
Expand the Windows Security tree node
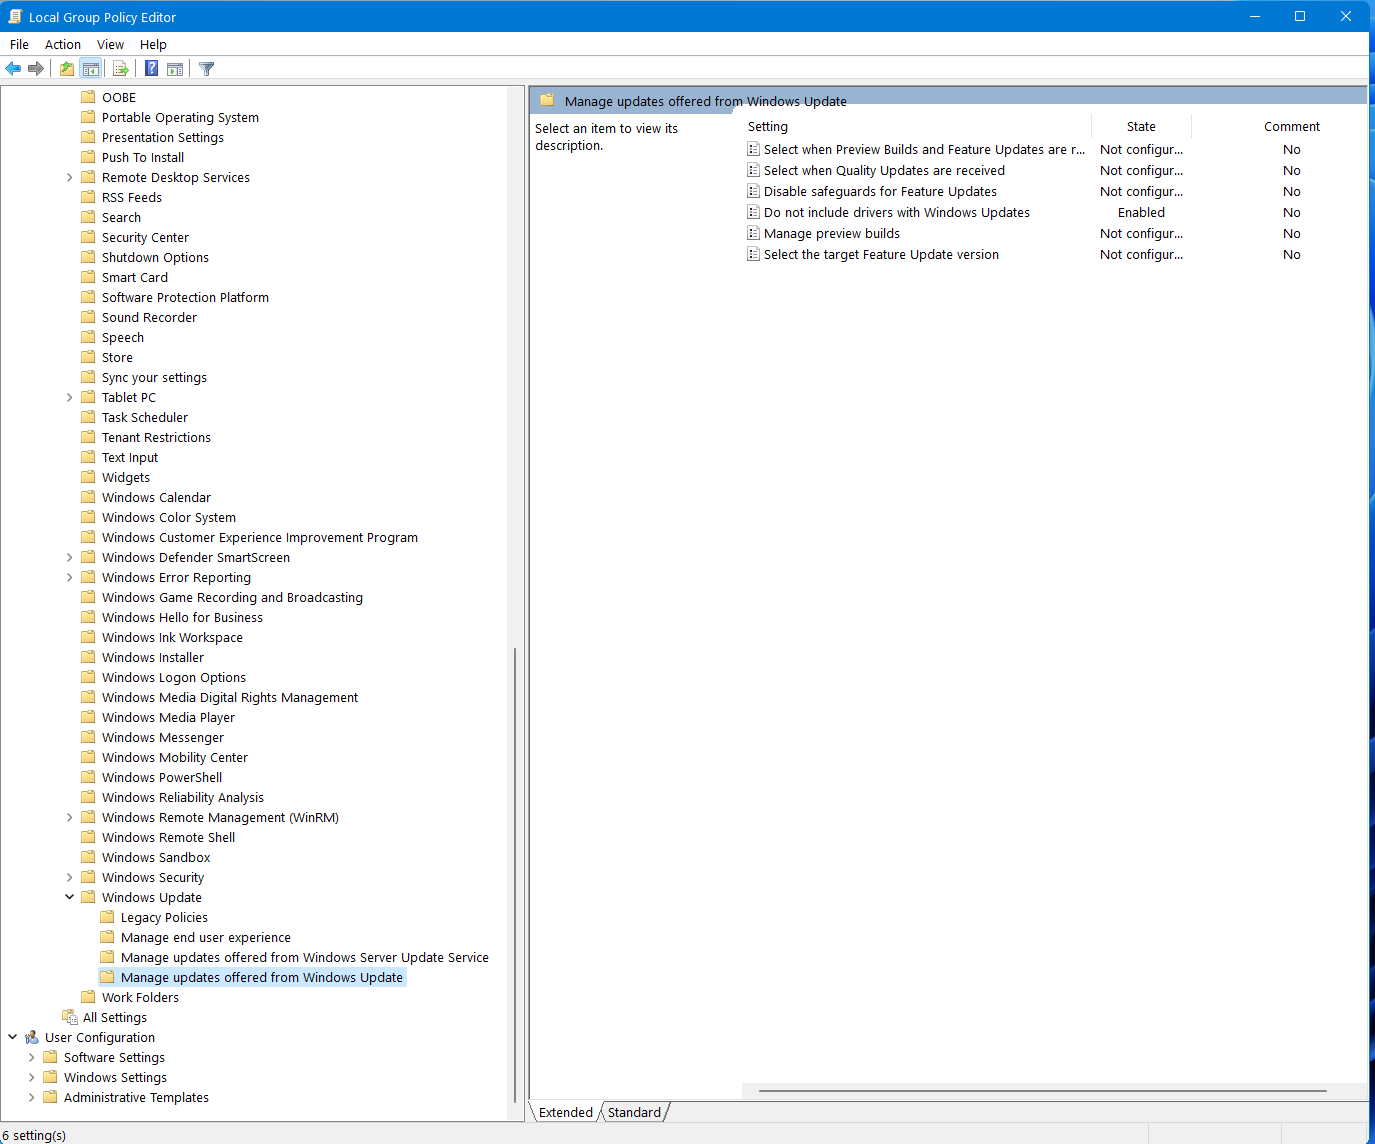point(69,877)
